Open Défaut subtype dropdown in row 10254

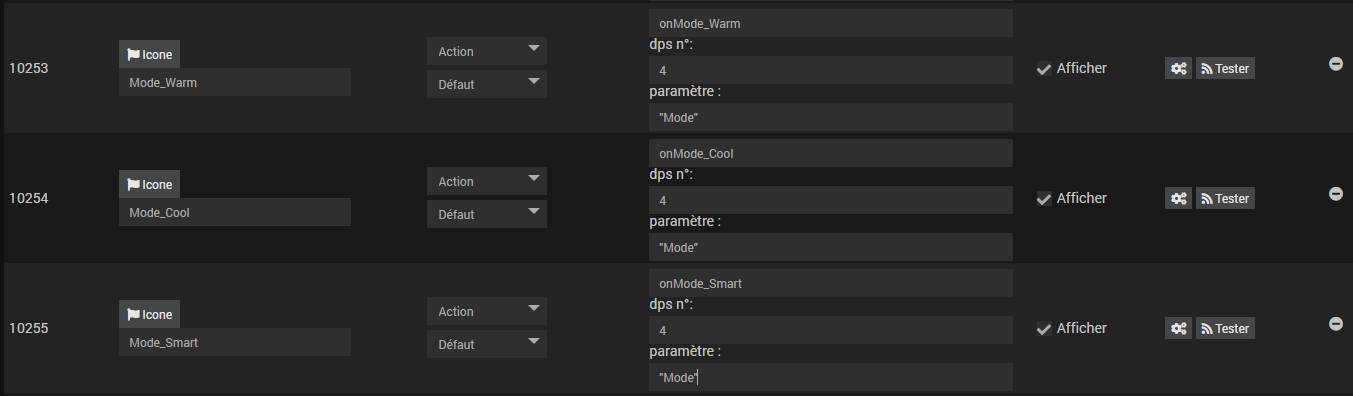pos(487,214)
